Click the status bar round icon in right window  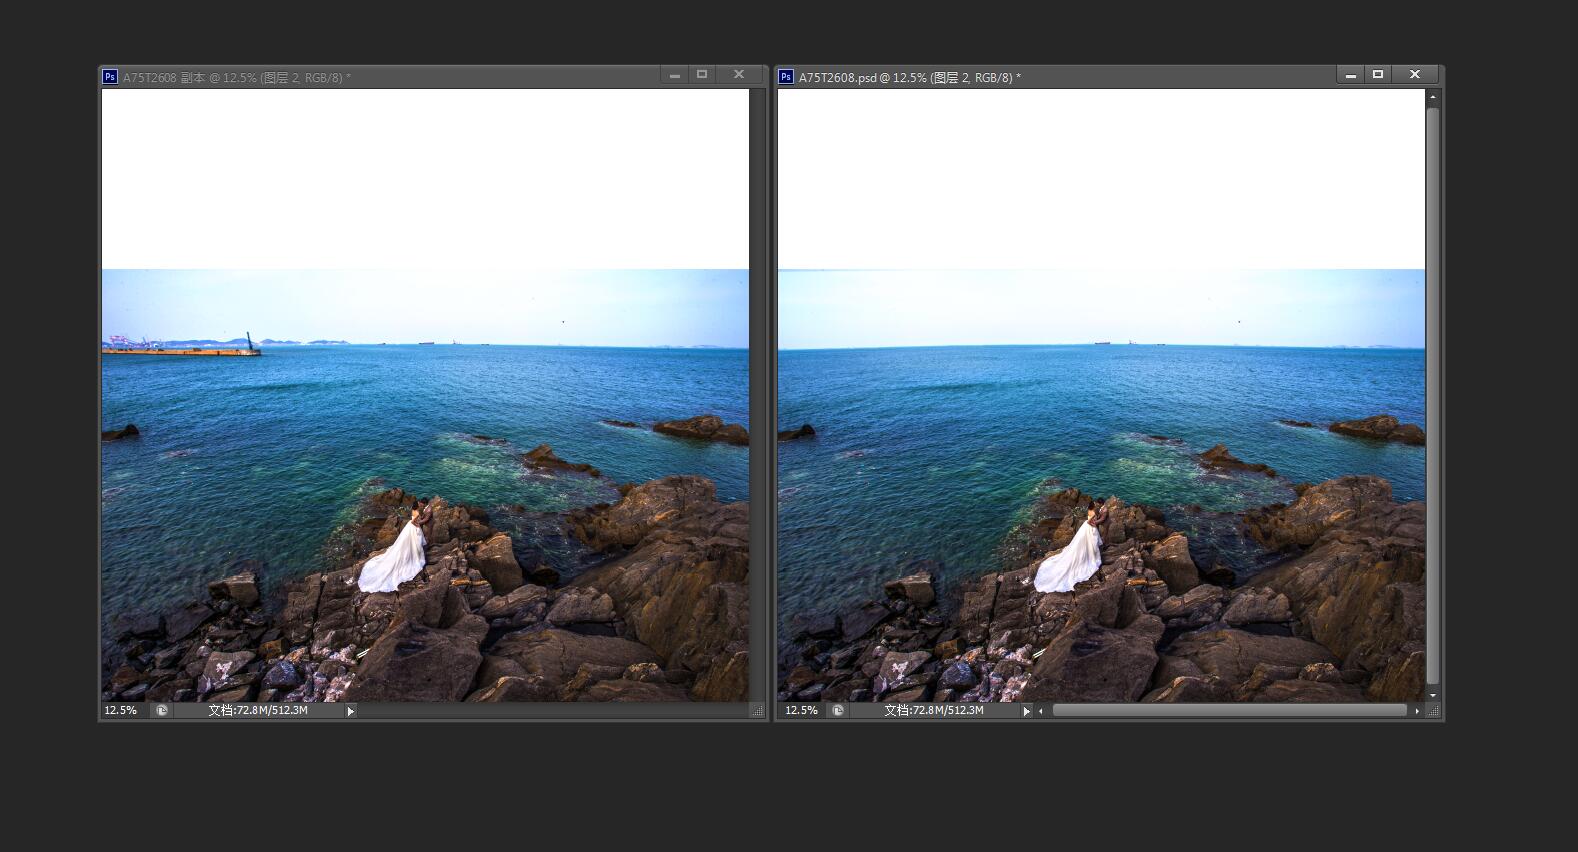click(x=838, y=711)
